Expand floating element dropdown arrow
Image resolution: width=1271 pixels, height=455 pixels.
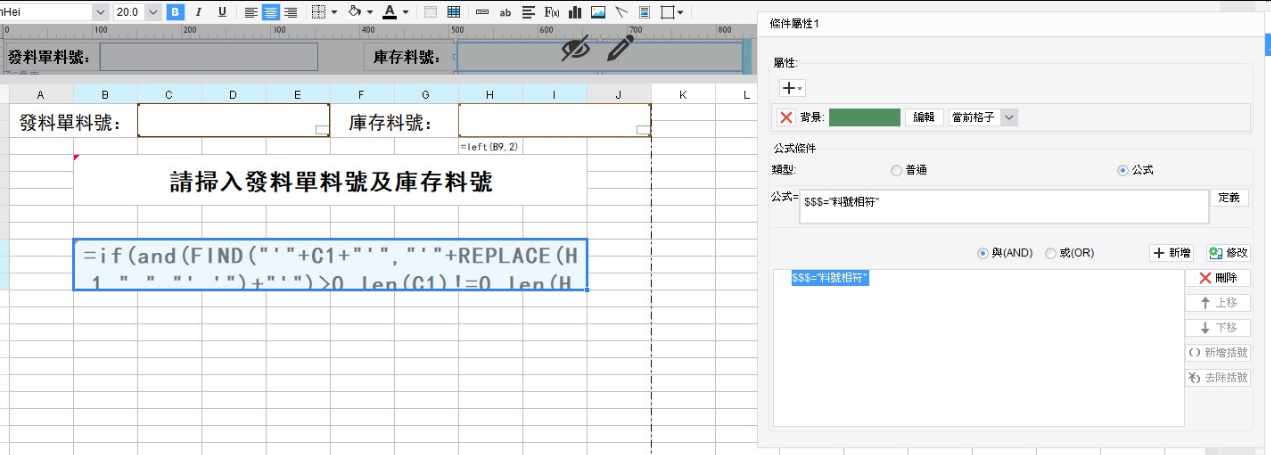click(x=682, y=12)
